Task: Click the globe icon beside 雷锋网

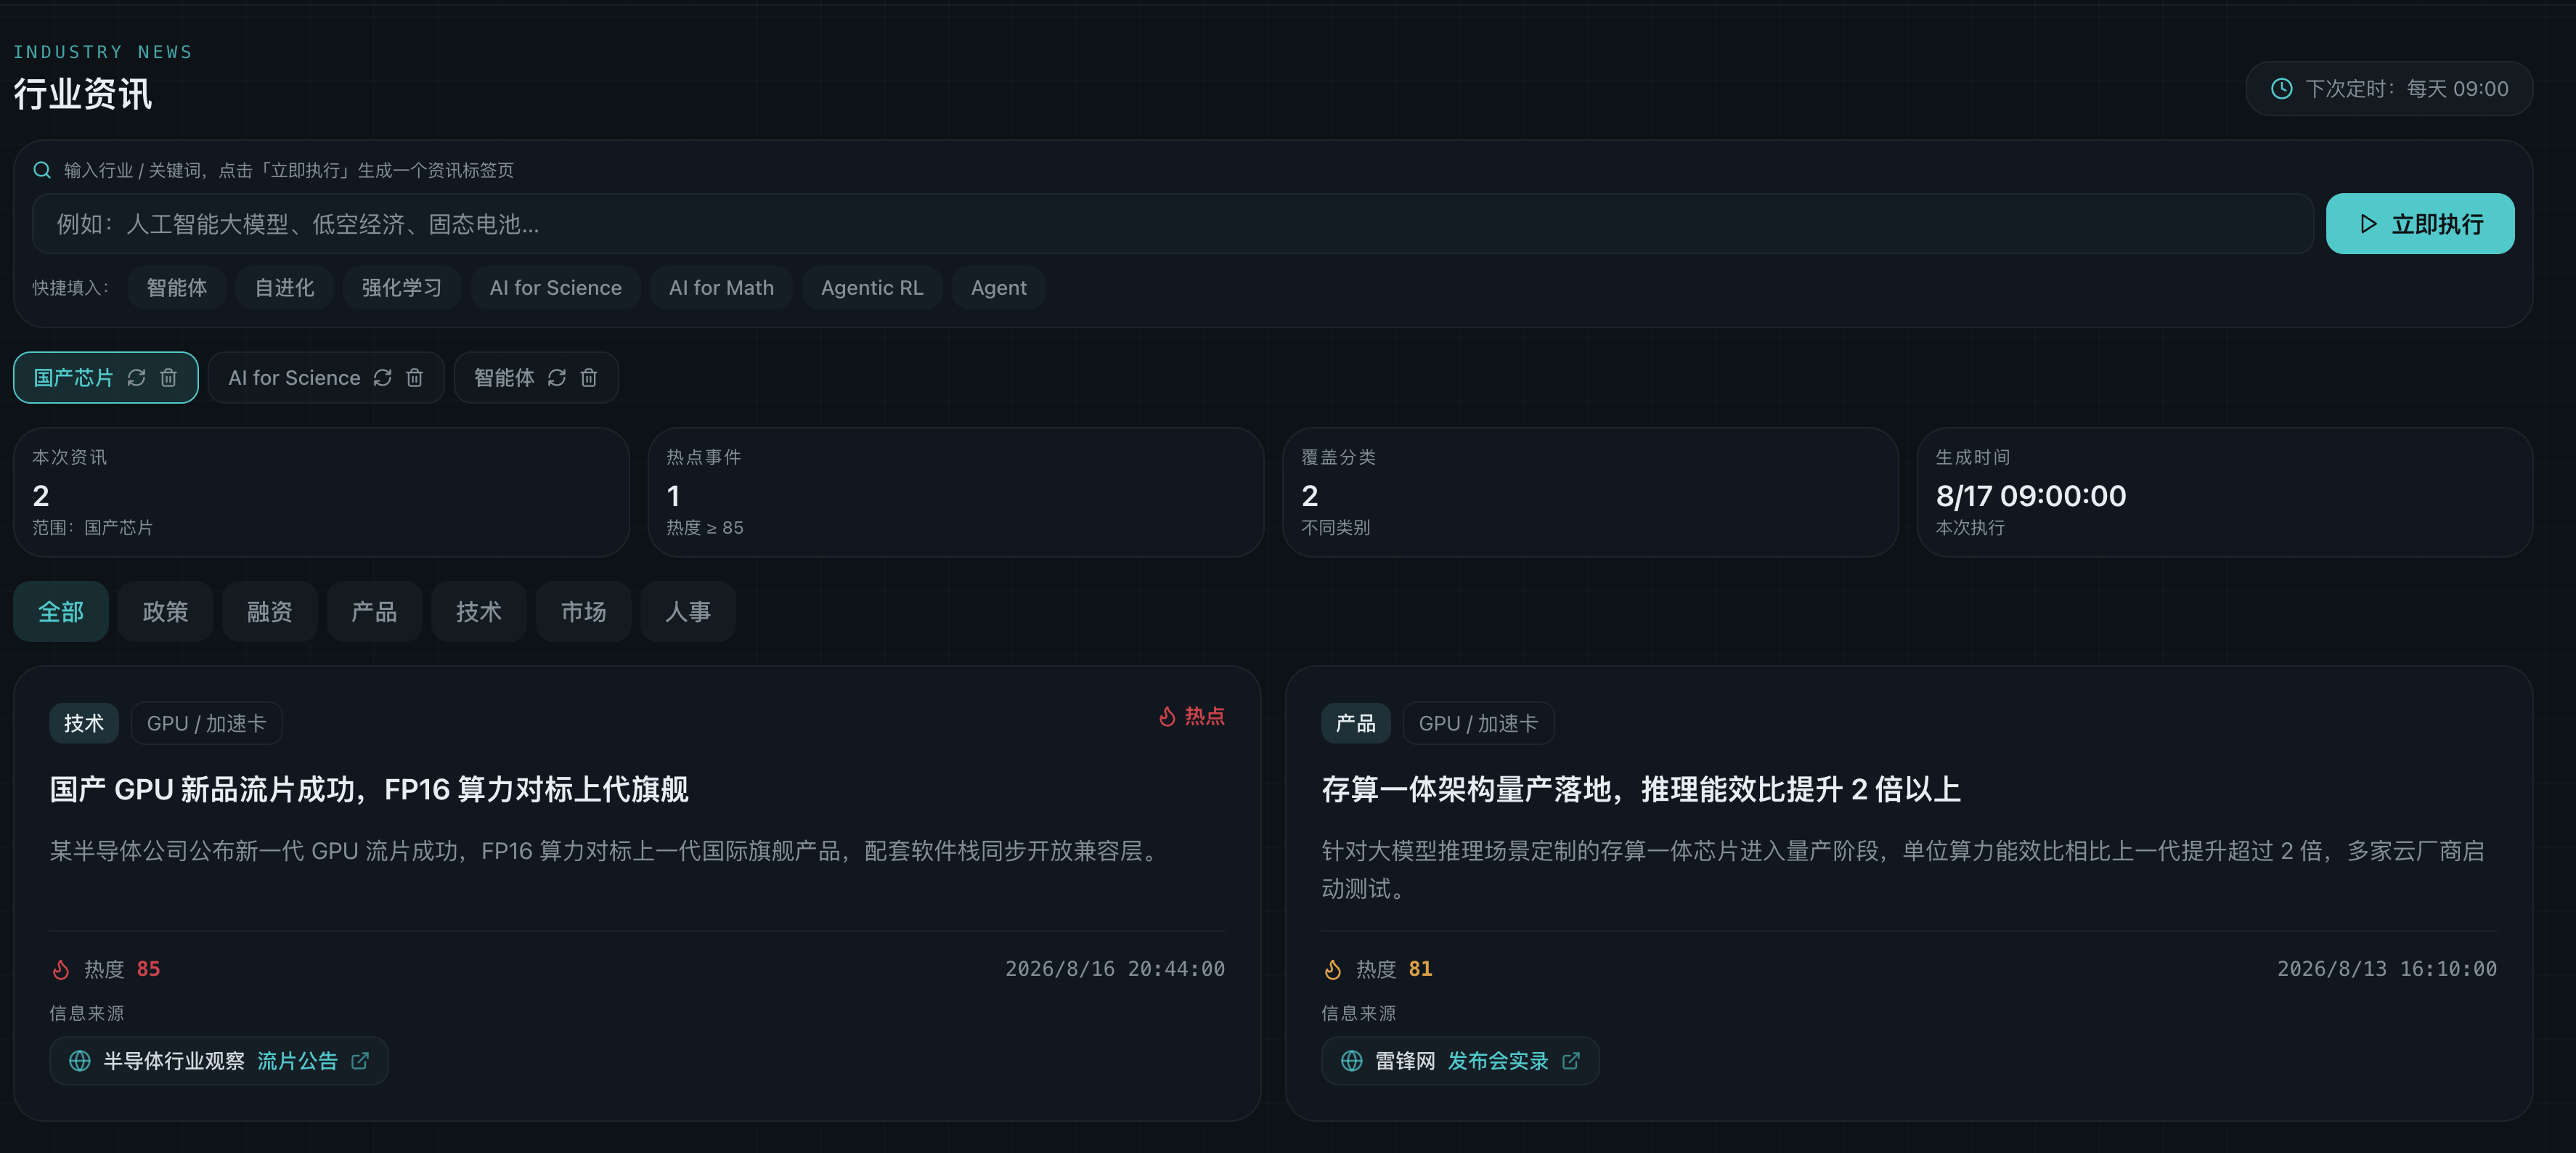Action: click(x=1351, y=1061)
